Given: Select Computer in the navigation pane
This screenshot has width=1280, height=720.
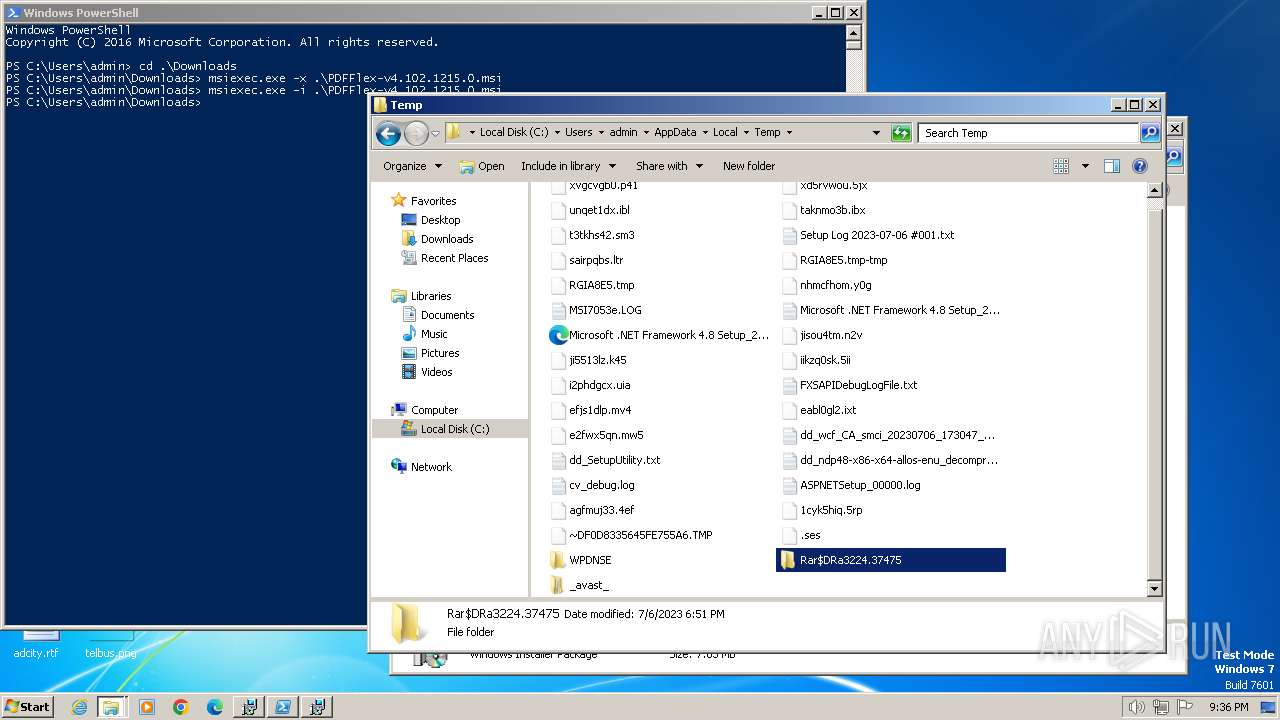Looking at the screenshot, I should [x=434, y=409].
